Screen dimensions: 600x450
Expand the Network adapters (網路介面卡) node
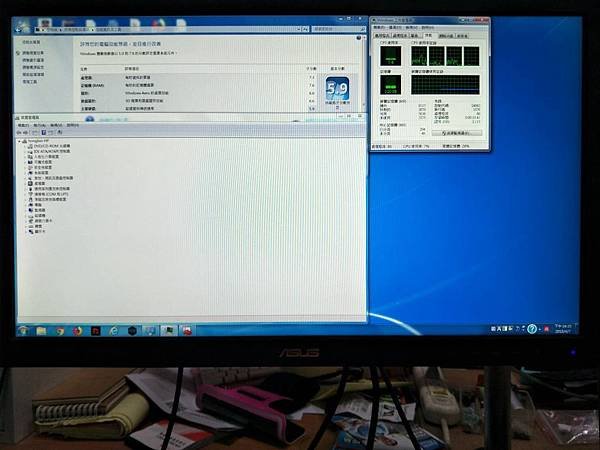point(25,221)
